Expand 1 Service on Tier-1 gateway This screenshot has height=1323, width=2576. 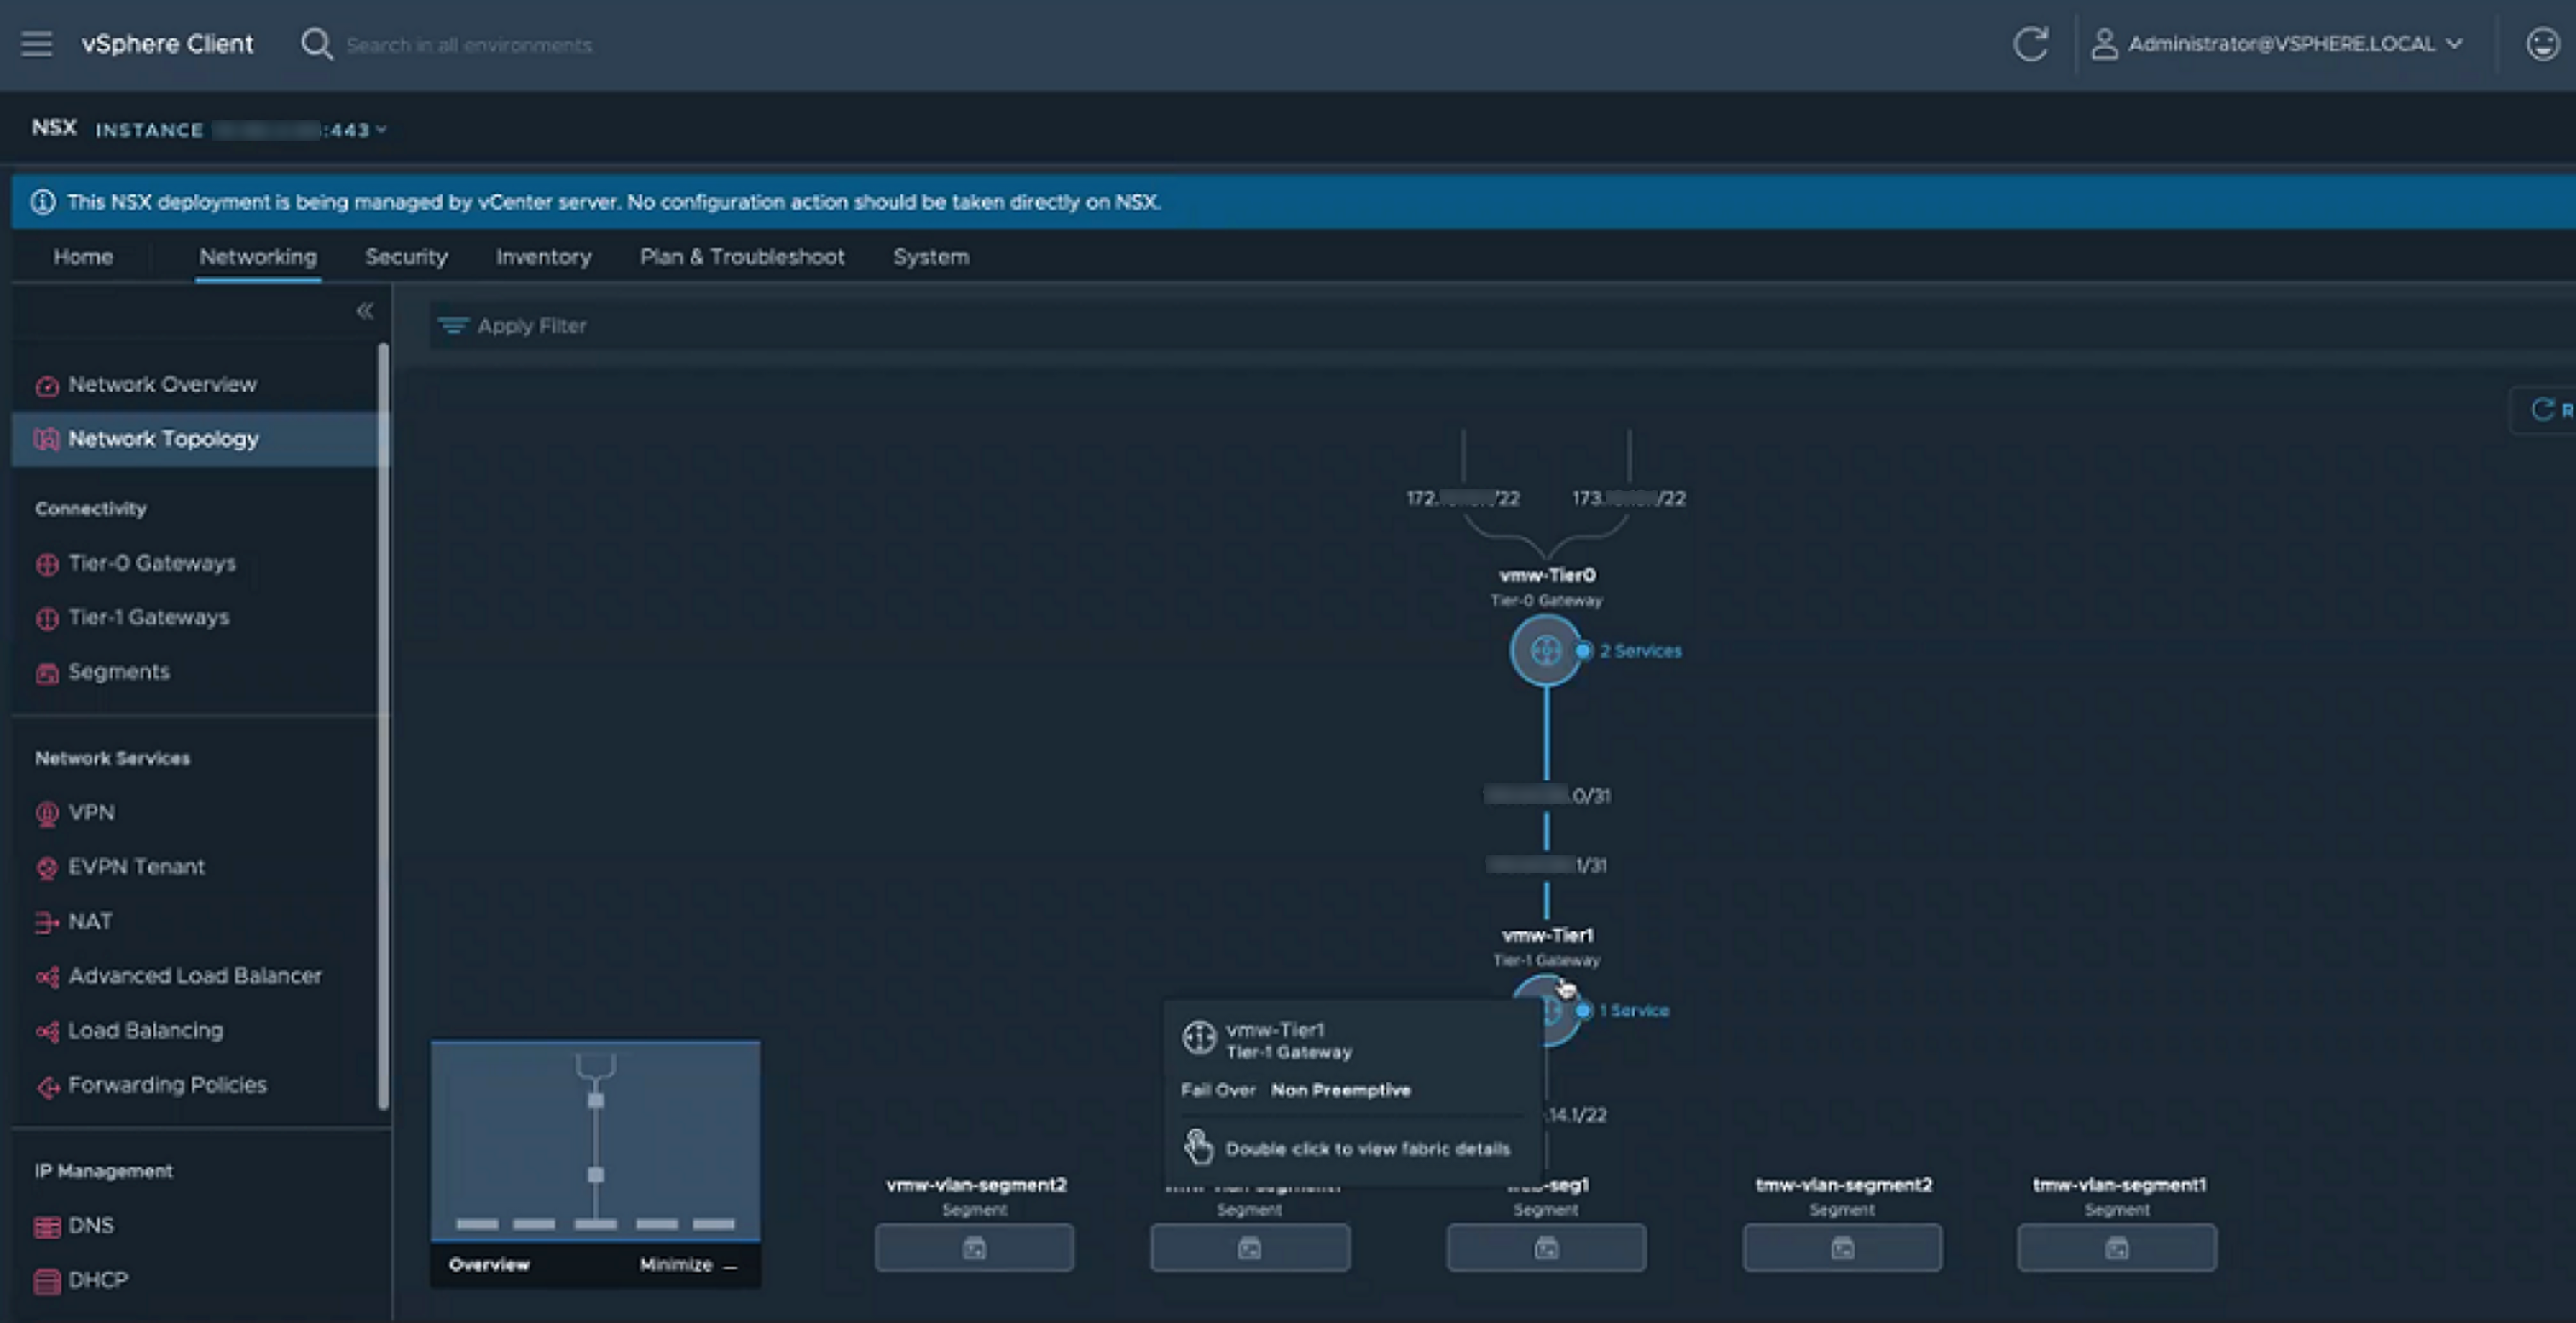click(x=1634, y=1011)
